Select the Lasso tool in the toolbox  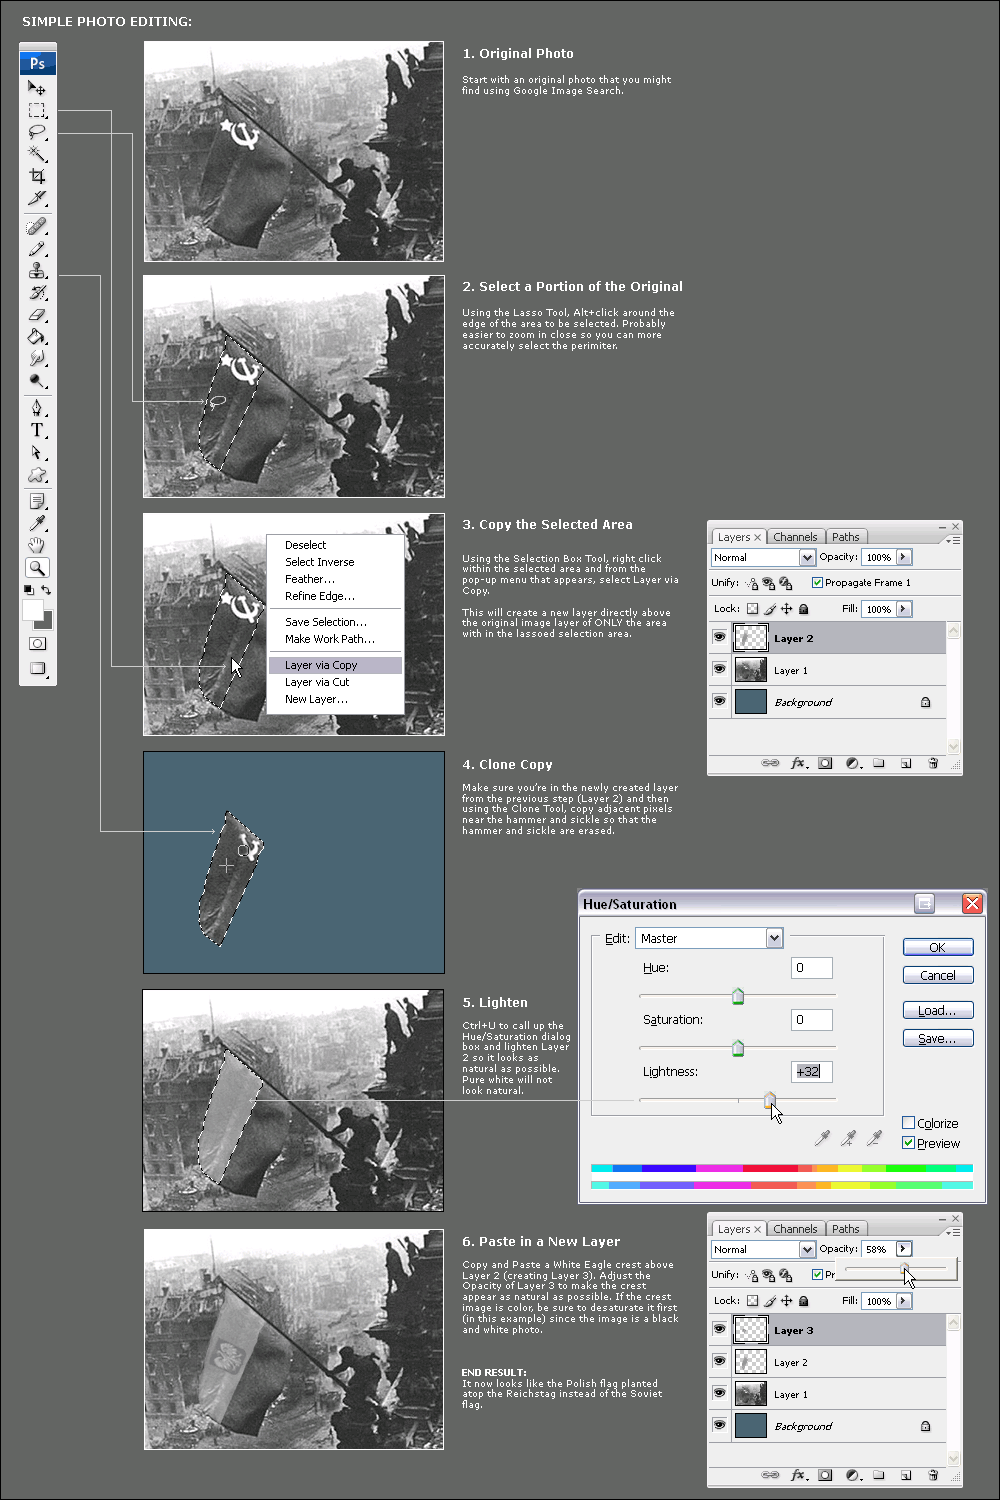pyautogui.click(x=37, y=132)
